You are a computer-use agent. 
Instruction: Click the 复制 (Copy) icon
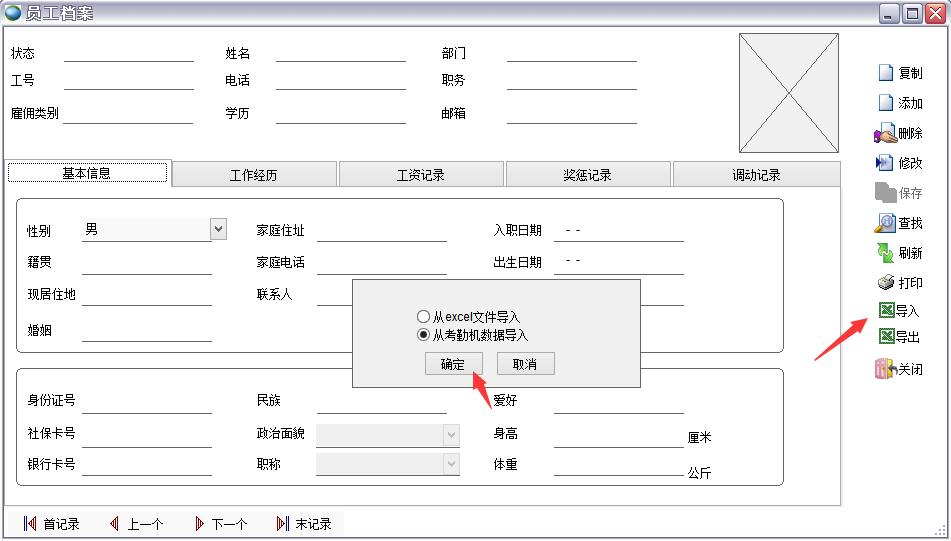(x=885, y=73)
